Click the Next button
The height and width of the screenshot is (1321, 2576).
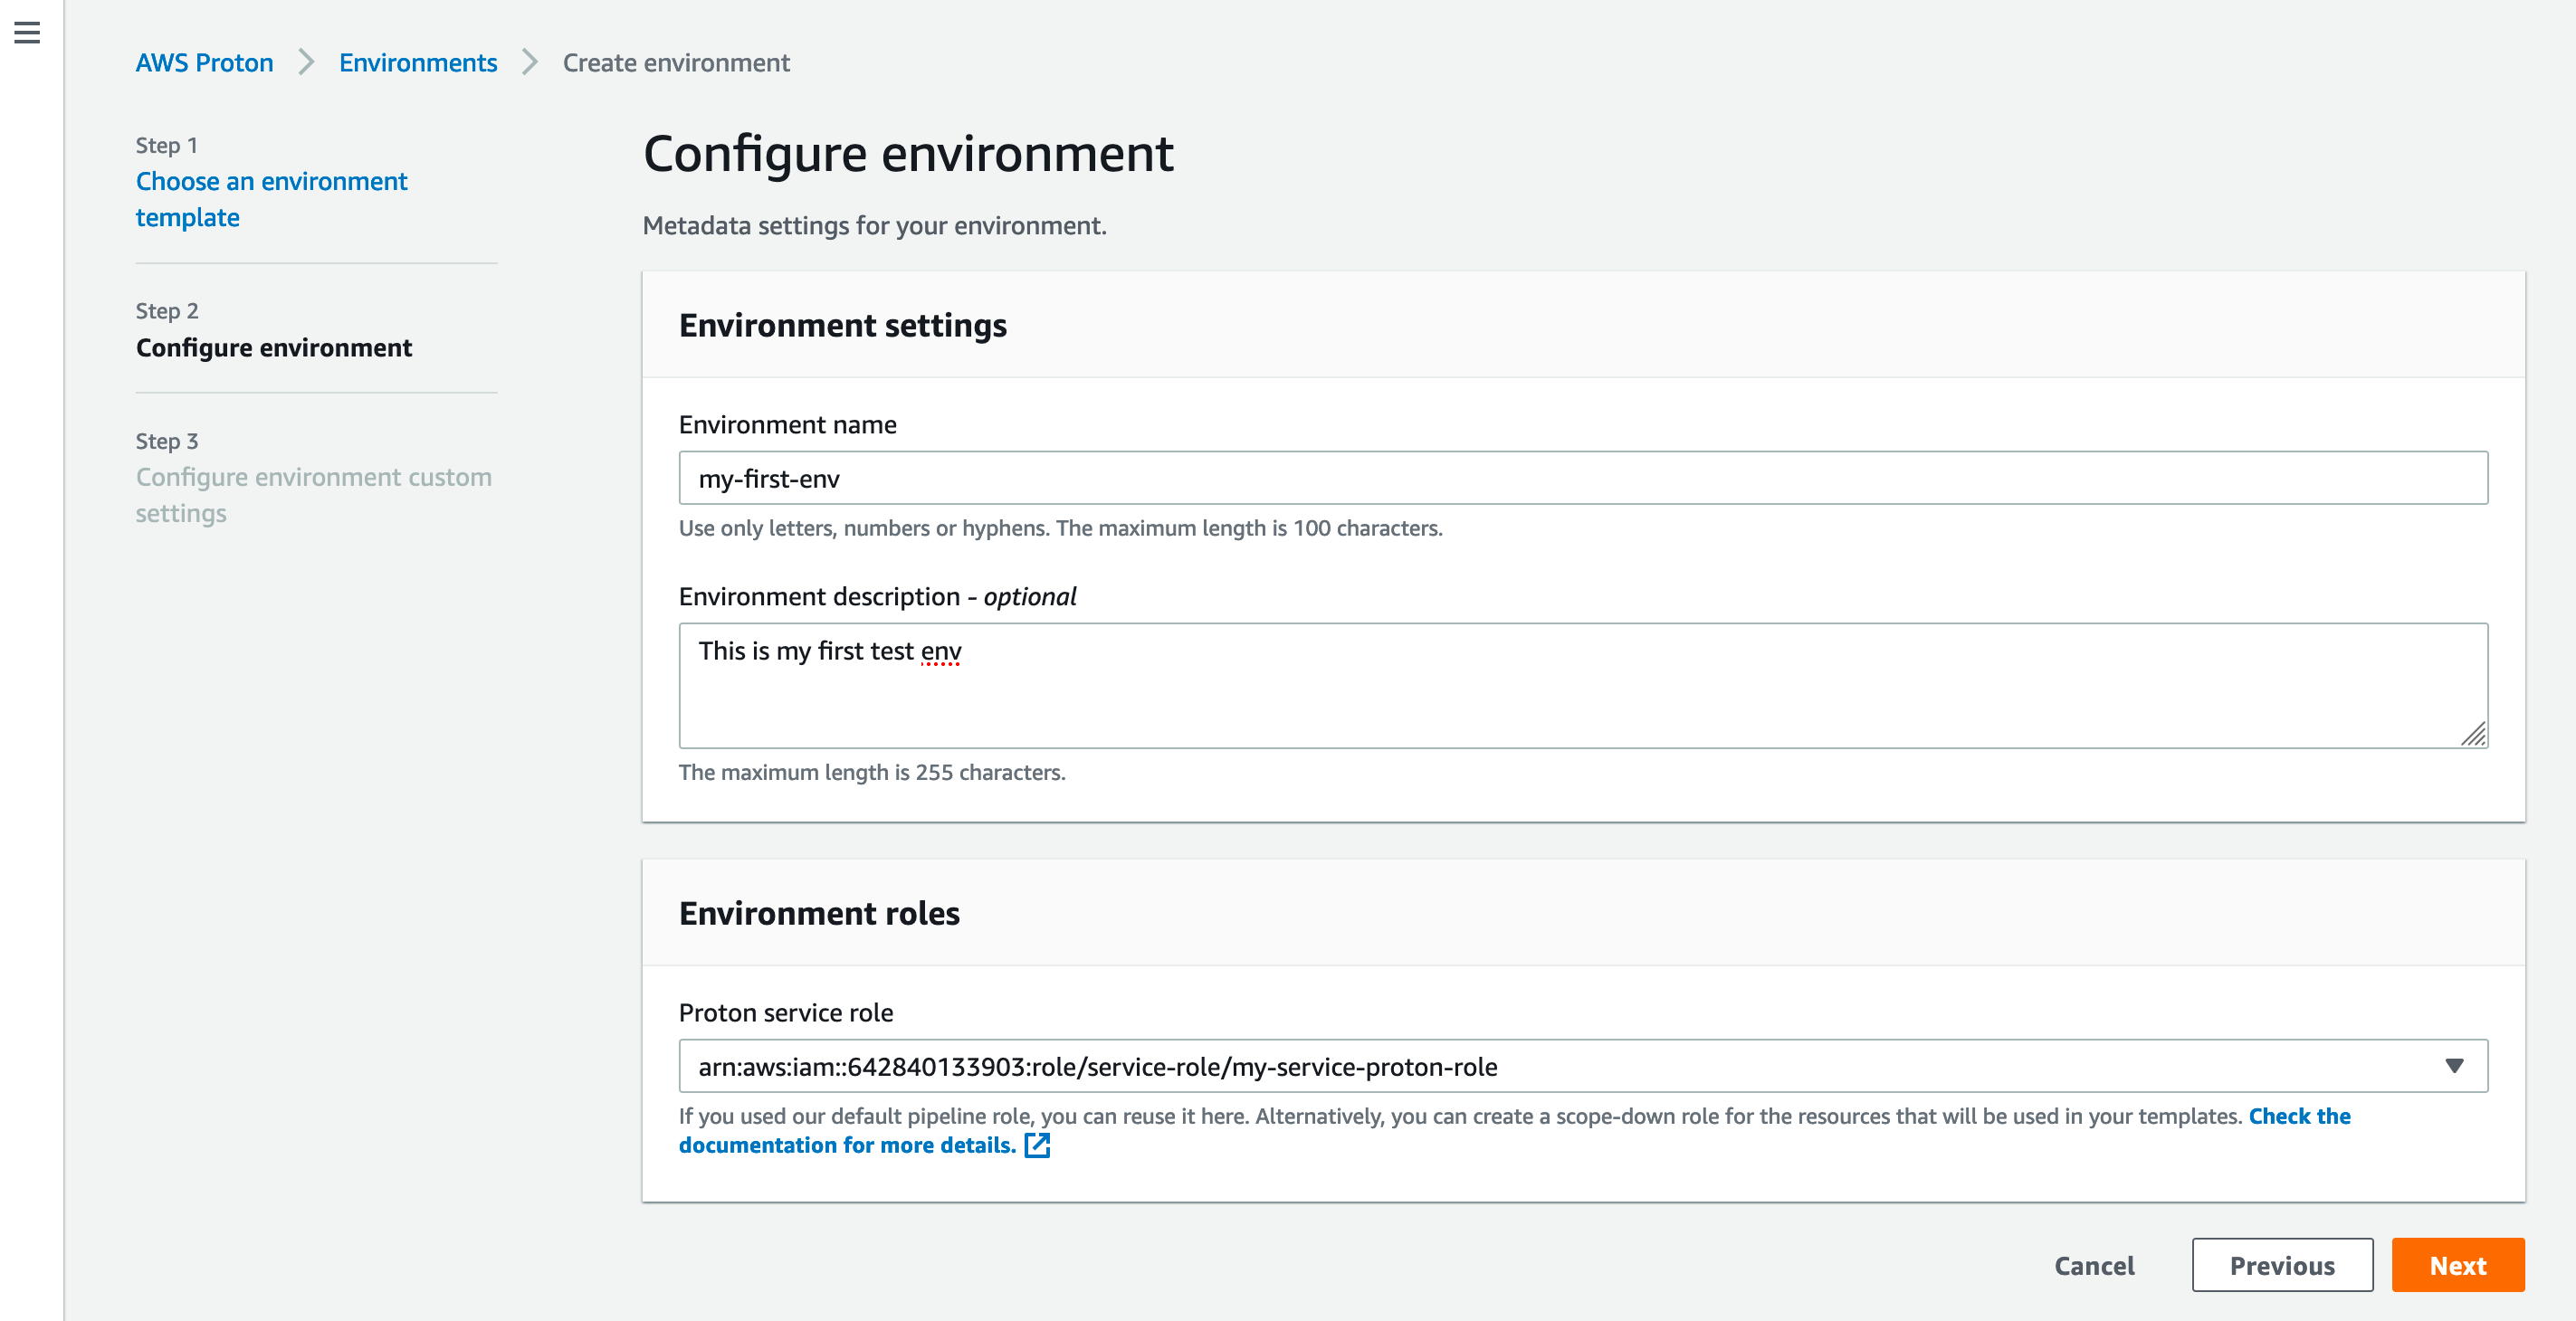click(x=2457, y=1265)
